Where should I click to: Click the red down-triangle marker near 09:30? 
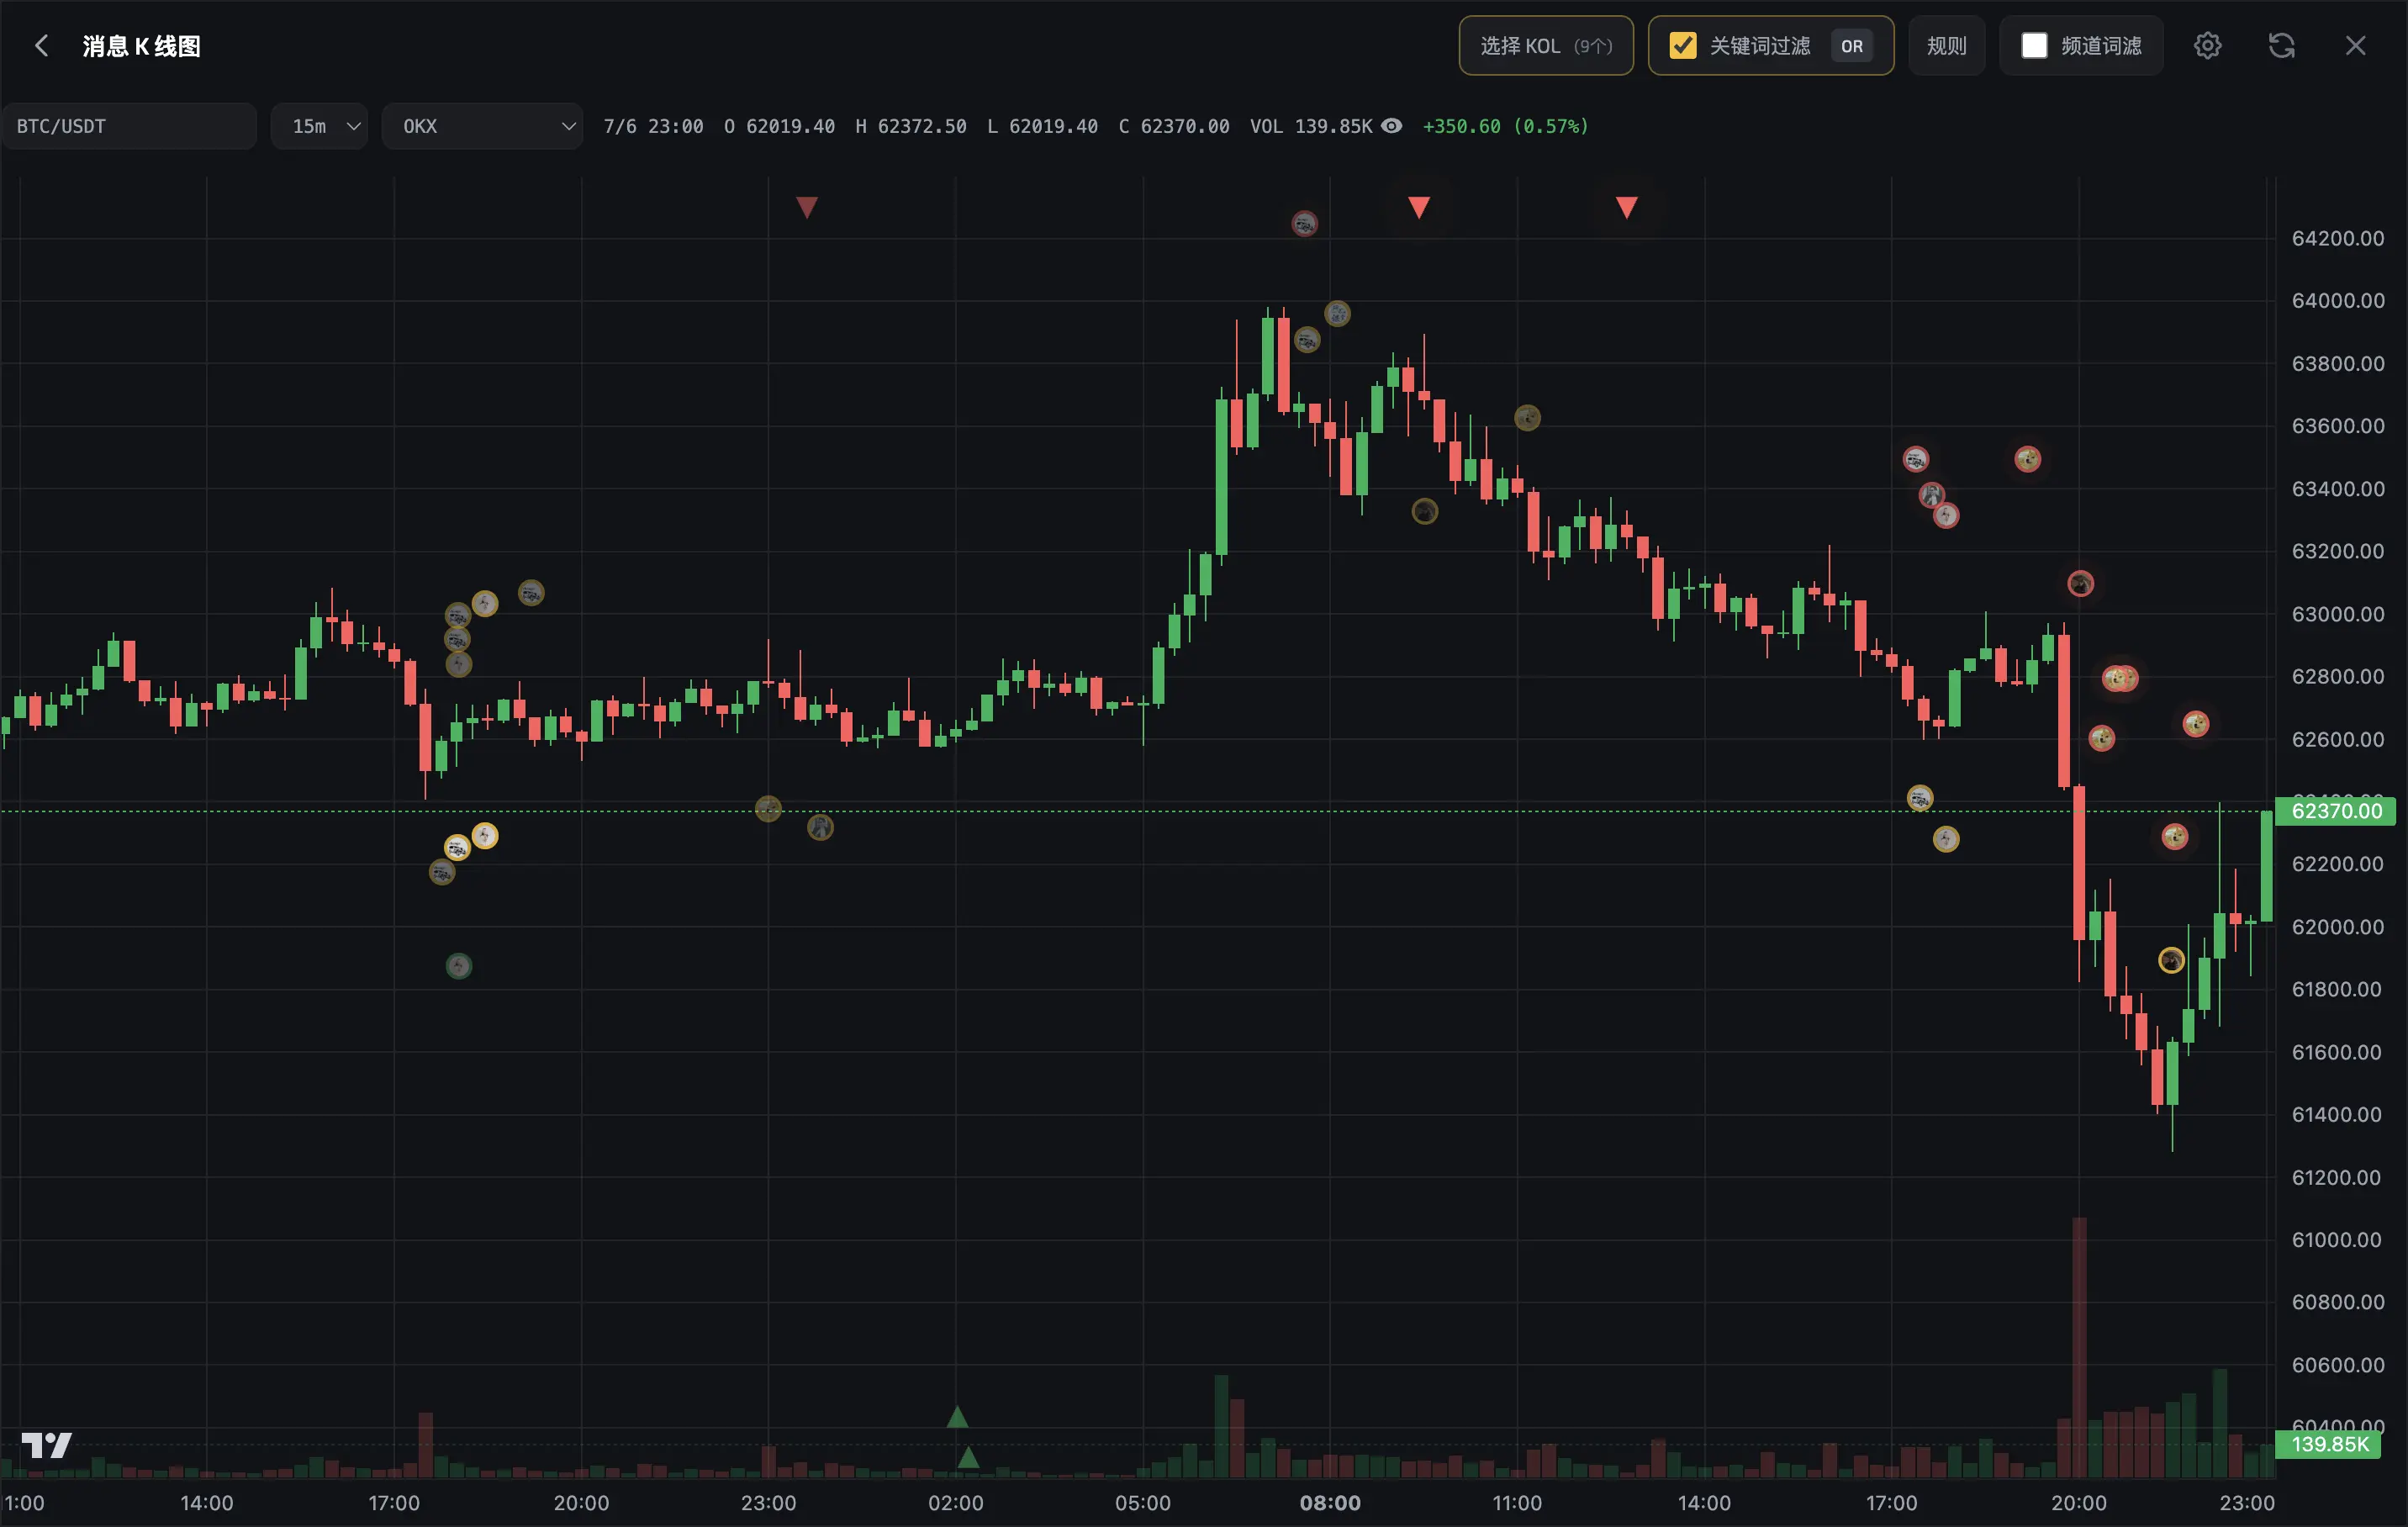1419,207
